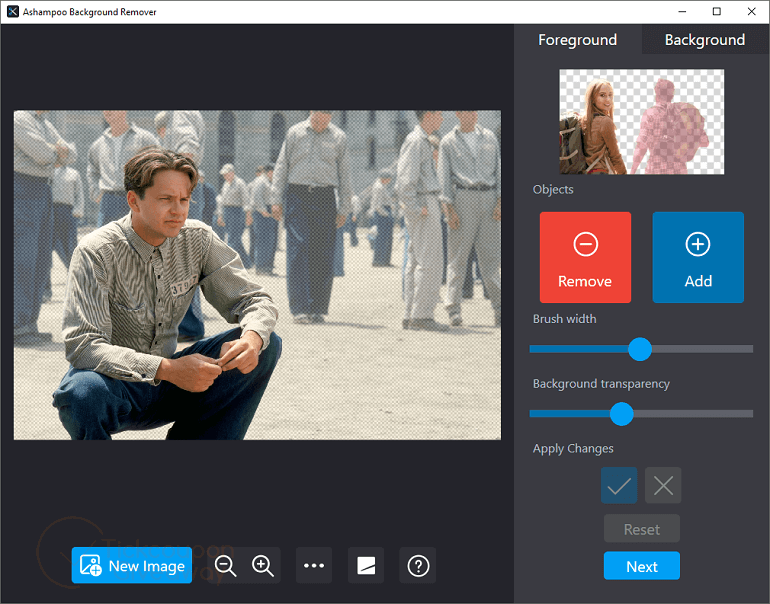Click the before/after comparison icon
This screenshot has height=604, width=770.
(366, 565)
